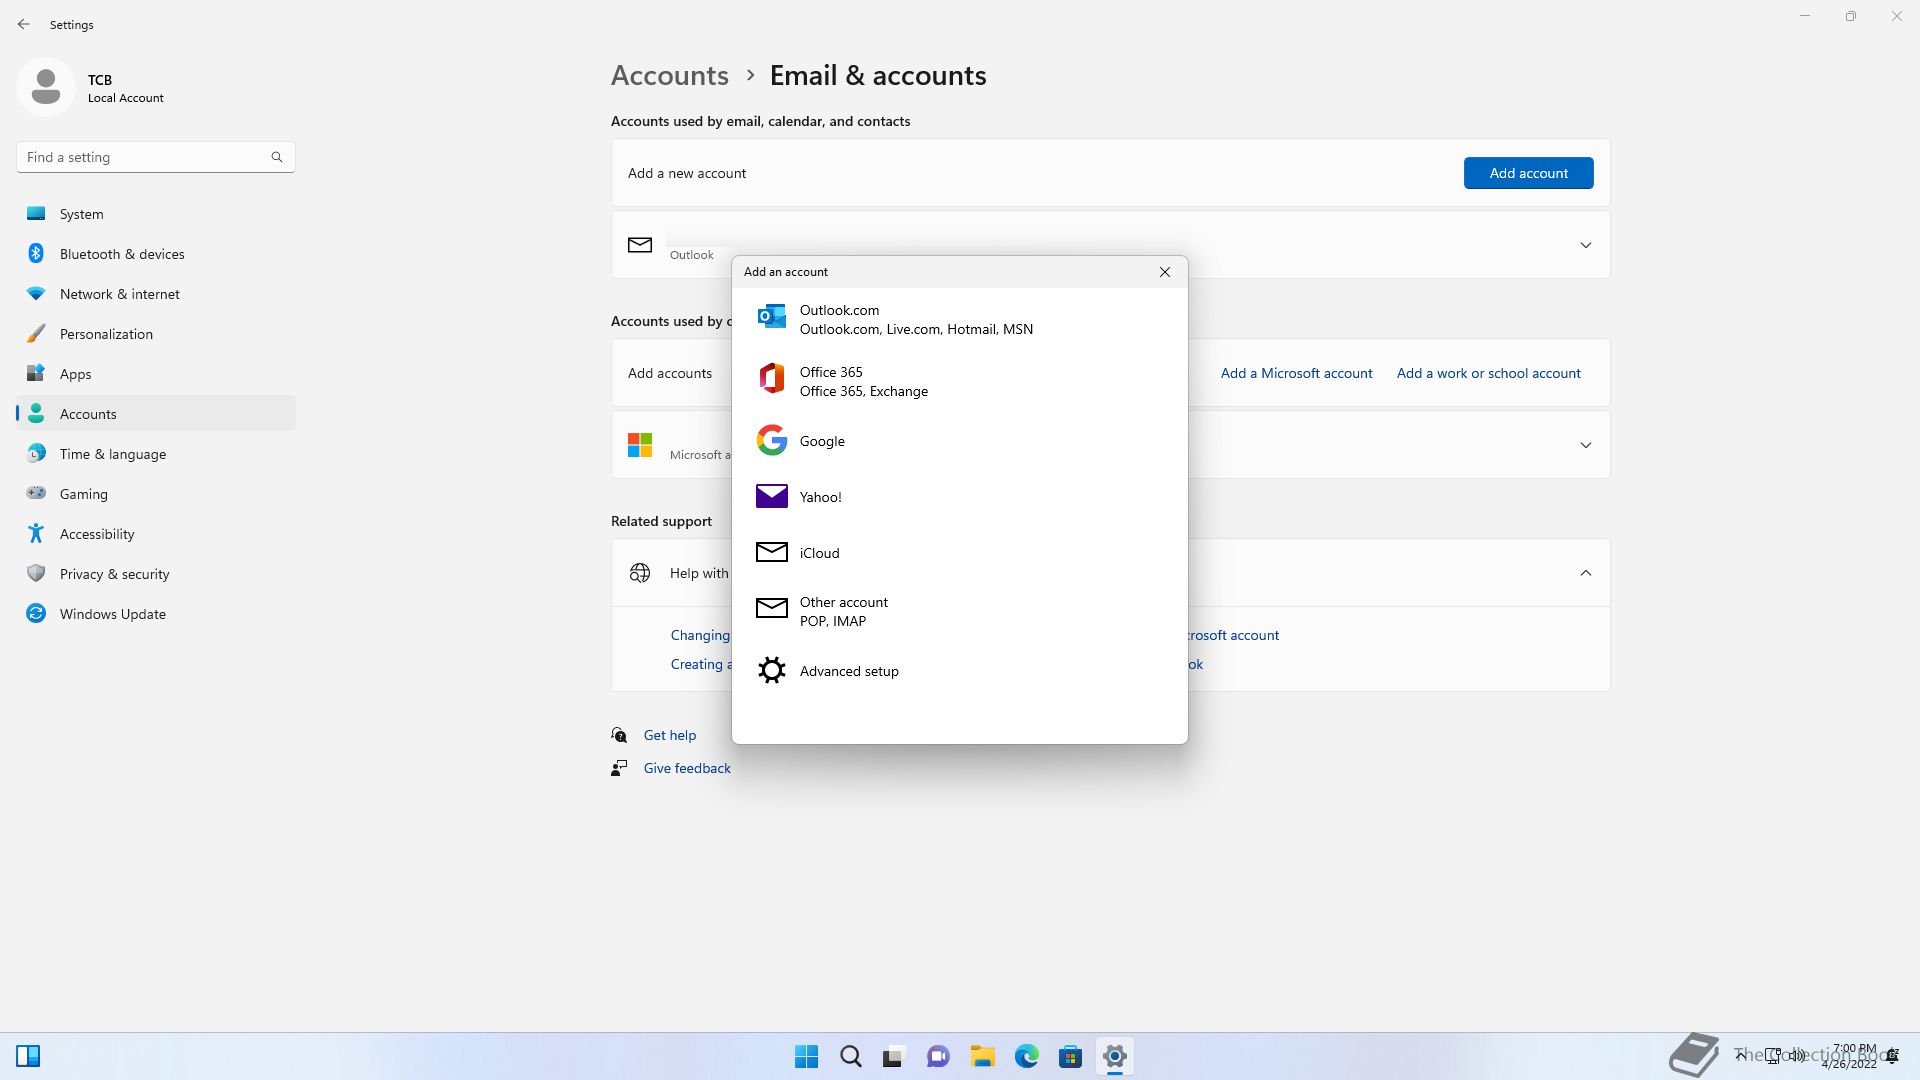Select Accounts in the sidebar
This screenshot has height=1080, width=1920.
[156, 414]
